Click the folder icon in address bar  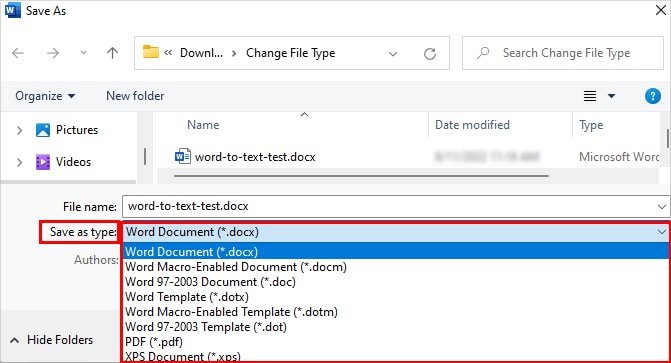click(151, 52)
